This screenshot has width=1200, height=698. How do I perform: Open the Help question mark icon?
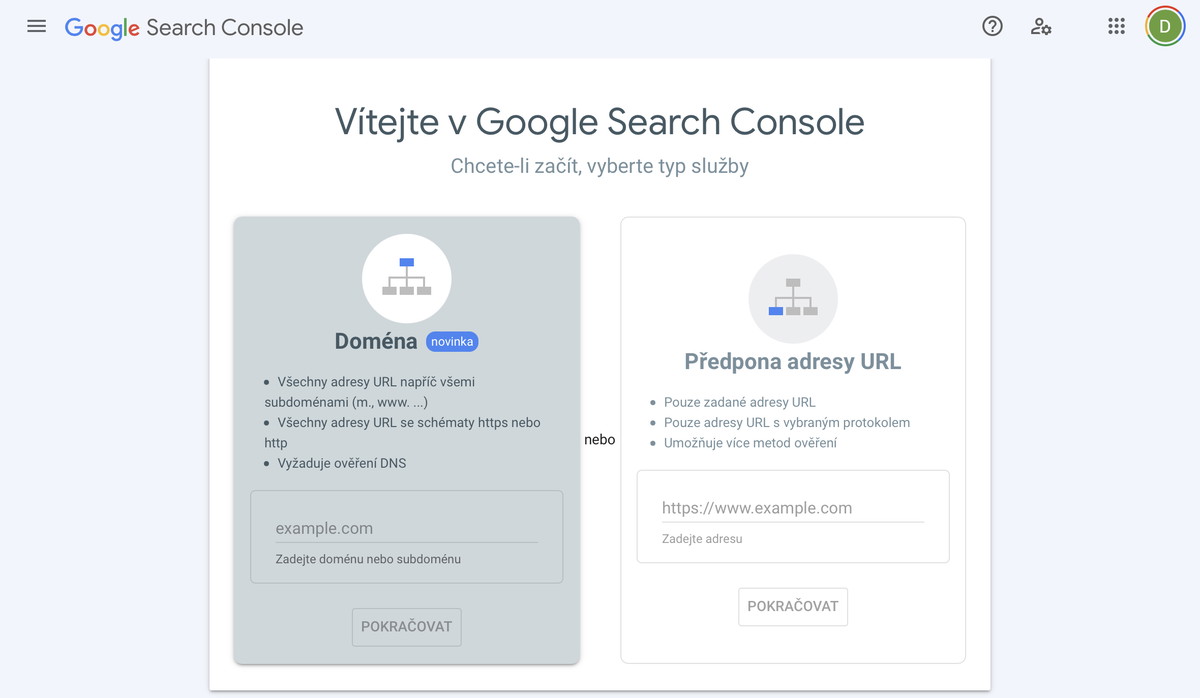pyautogui.click(x=992, y=27)
